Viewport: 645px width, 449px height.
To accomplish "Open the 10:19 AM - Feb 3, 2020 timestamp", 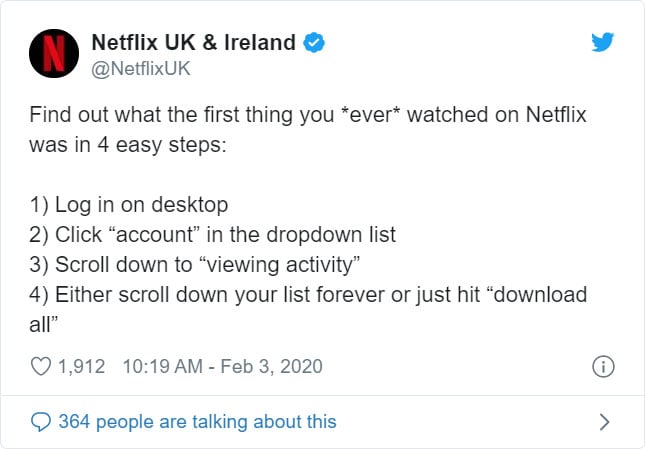I will click(x=223, y=366).
